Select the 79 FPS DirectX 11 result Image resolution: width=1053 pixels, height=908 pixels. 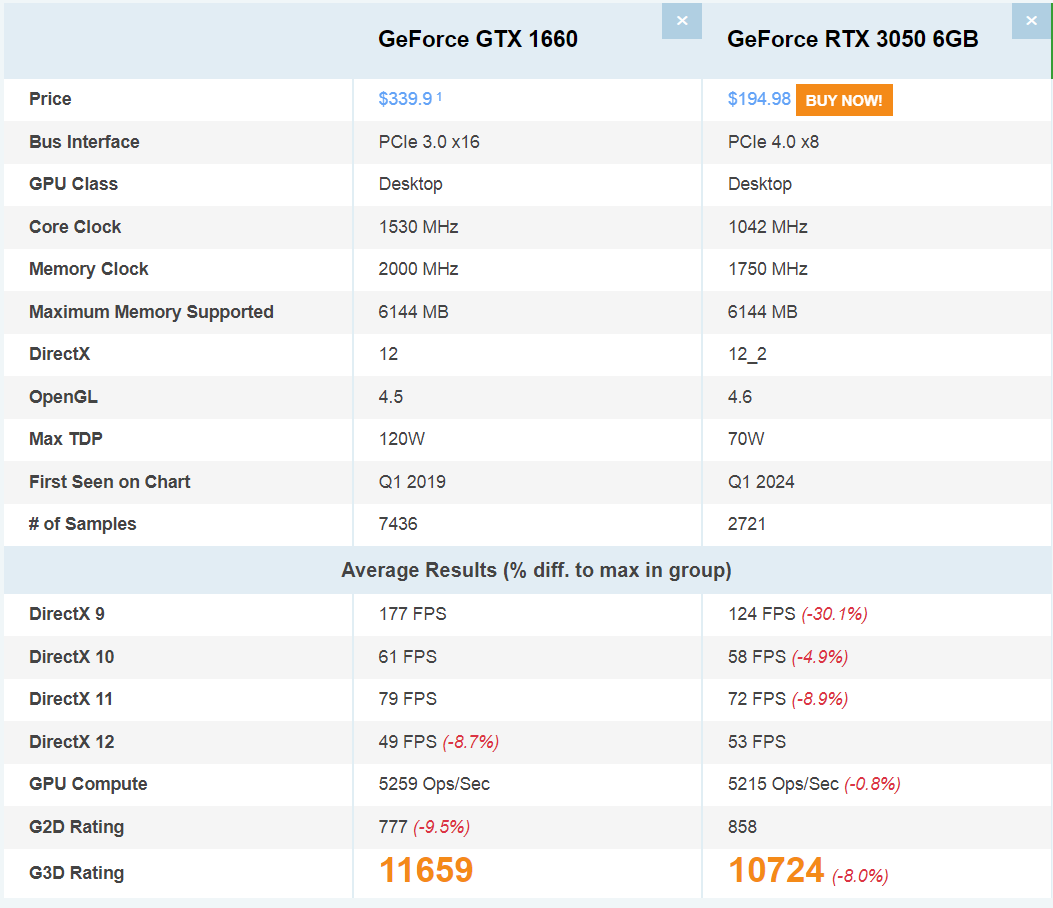coord(408,699)
